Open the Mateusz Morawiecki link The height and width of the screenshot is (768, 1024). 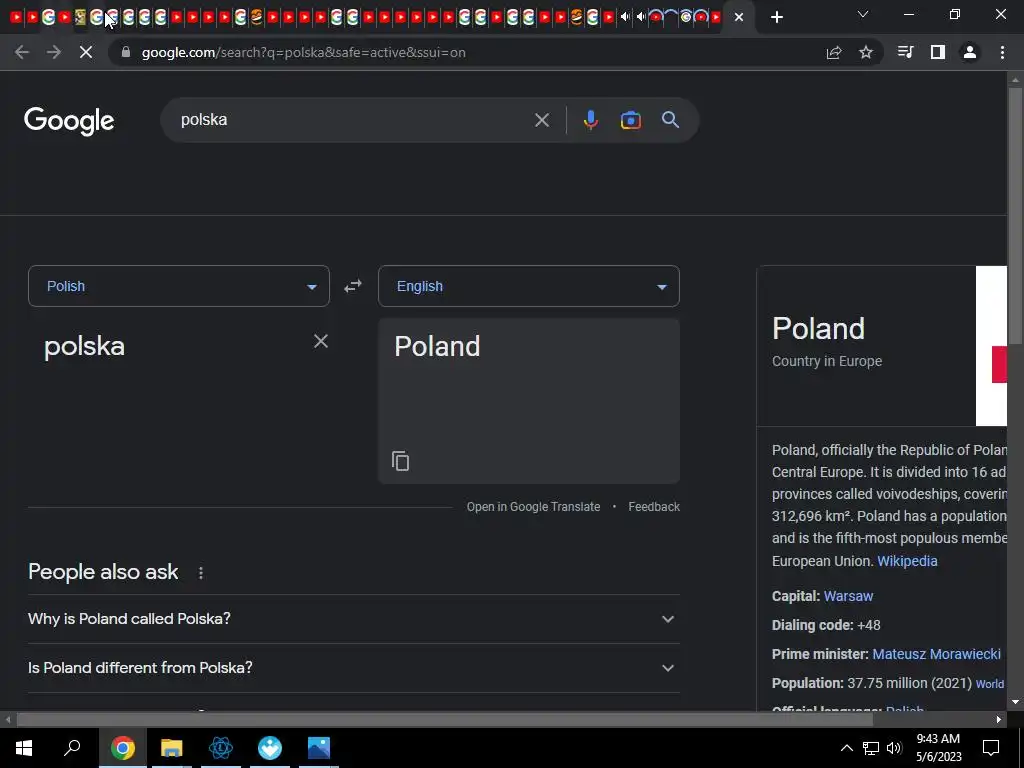tap(936, 654)
